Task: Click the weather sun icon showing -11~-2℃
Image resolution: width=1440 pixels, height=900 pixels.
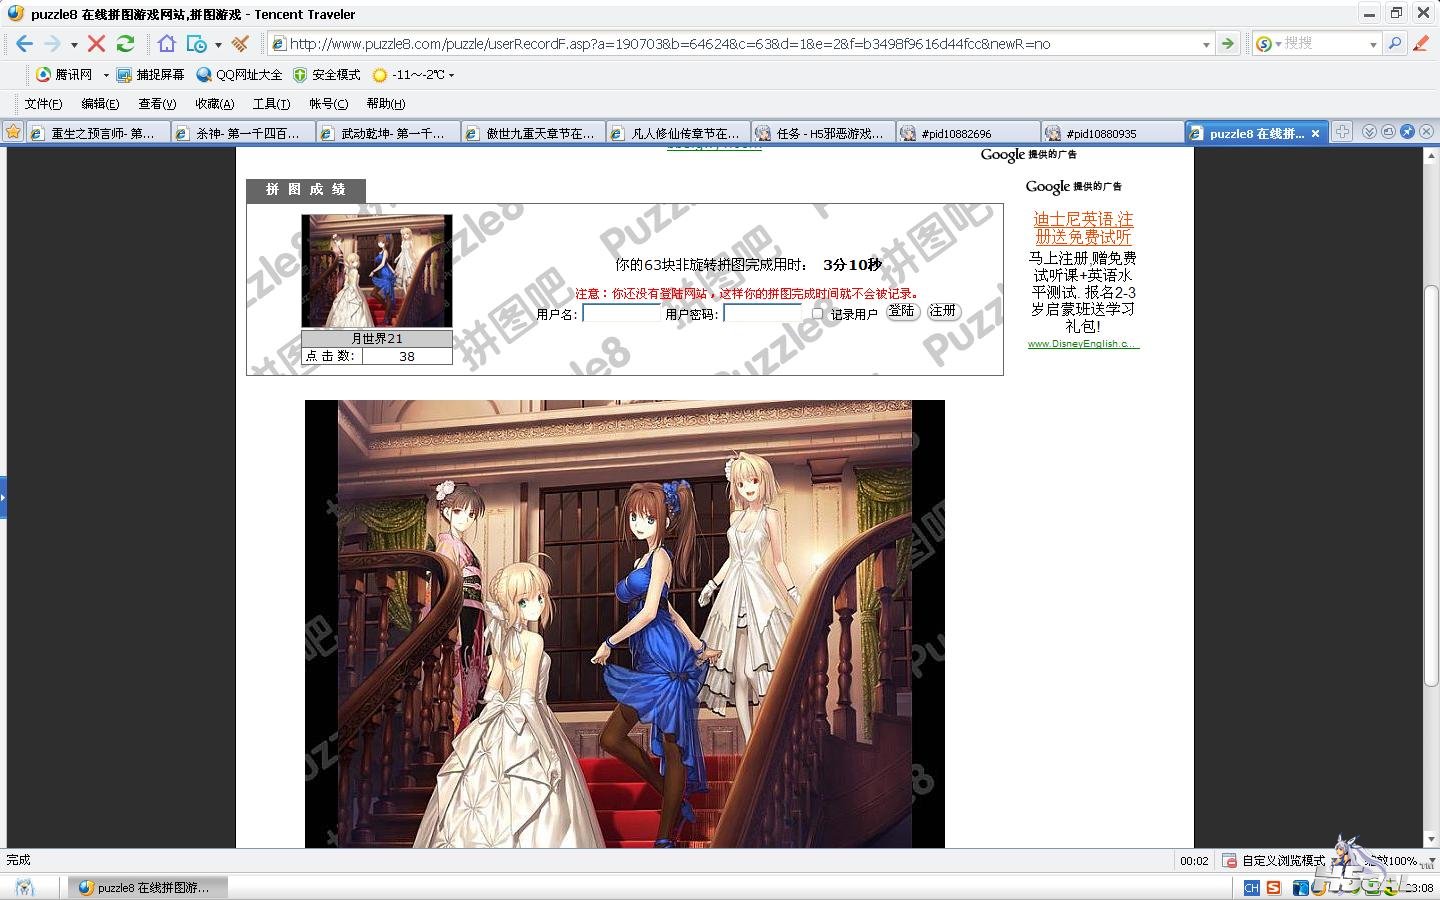Action: pos(379,75)
